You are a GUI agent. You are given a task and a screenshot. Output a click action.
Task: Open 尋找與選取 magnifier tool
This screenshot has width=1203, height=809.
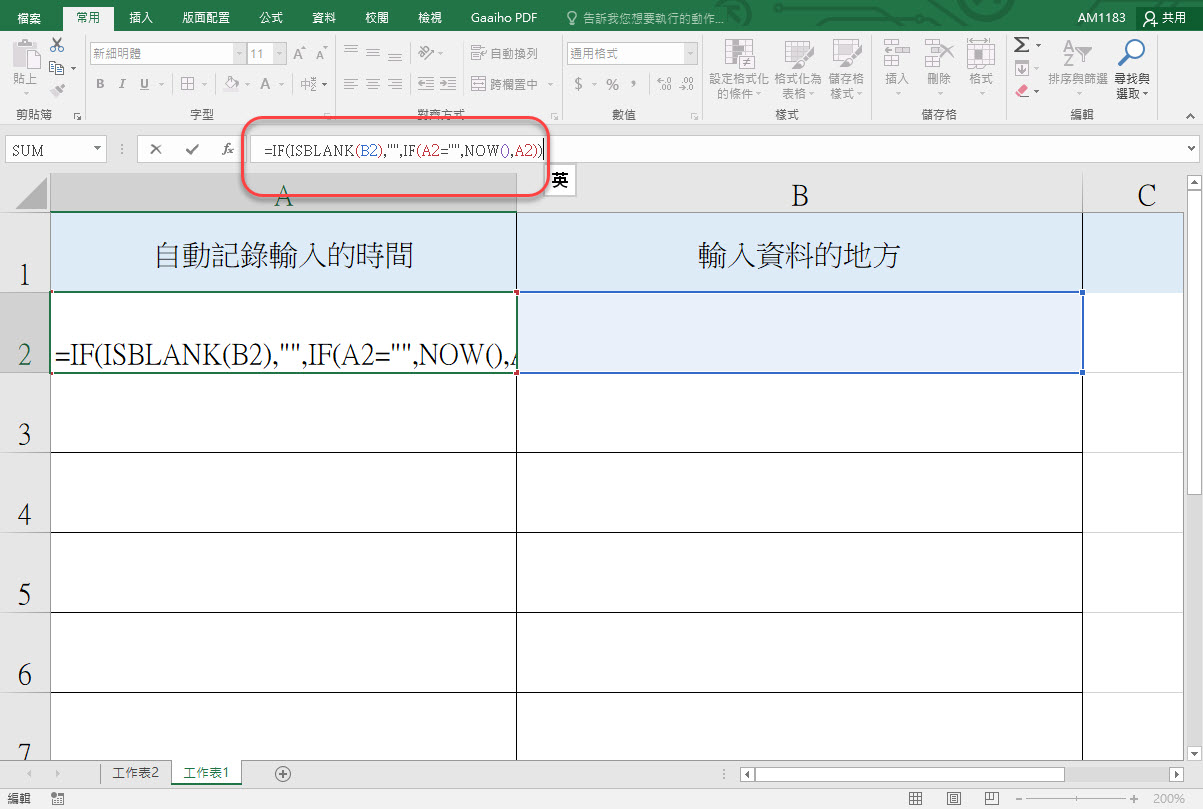1132,68
